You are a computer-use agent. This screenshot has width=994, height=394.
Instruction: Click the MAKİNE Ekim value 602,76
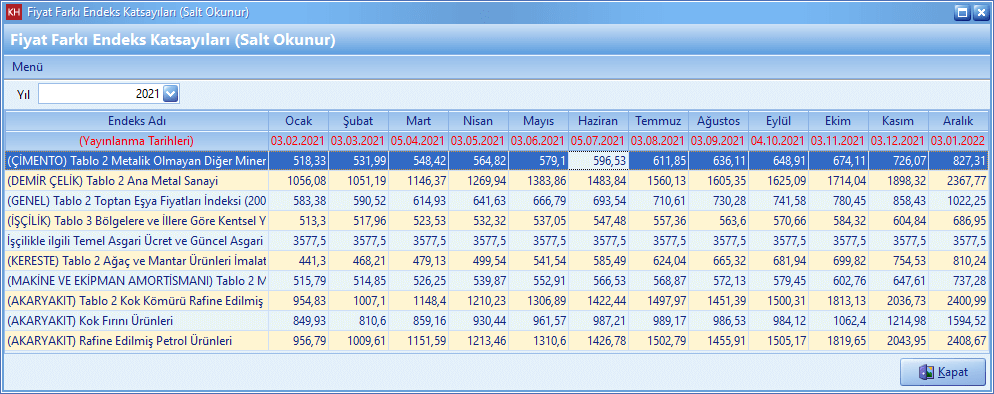click(x=838, y=281)
